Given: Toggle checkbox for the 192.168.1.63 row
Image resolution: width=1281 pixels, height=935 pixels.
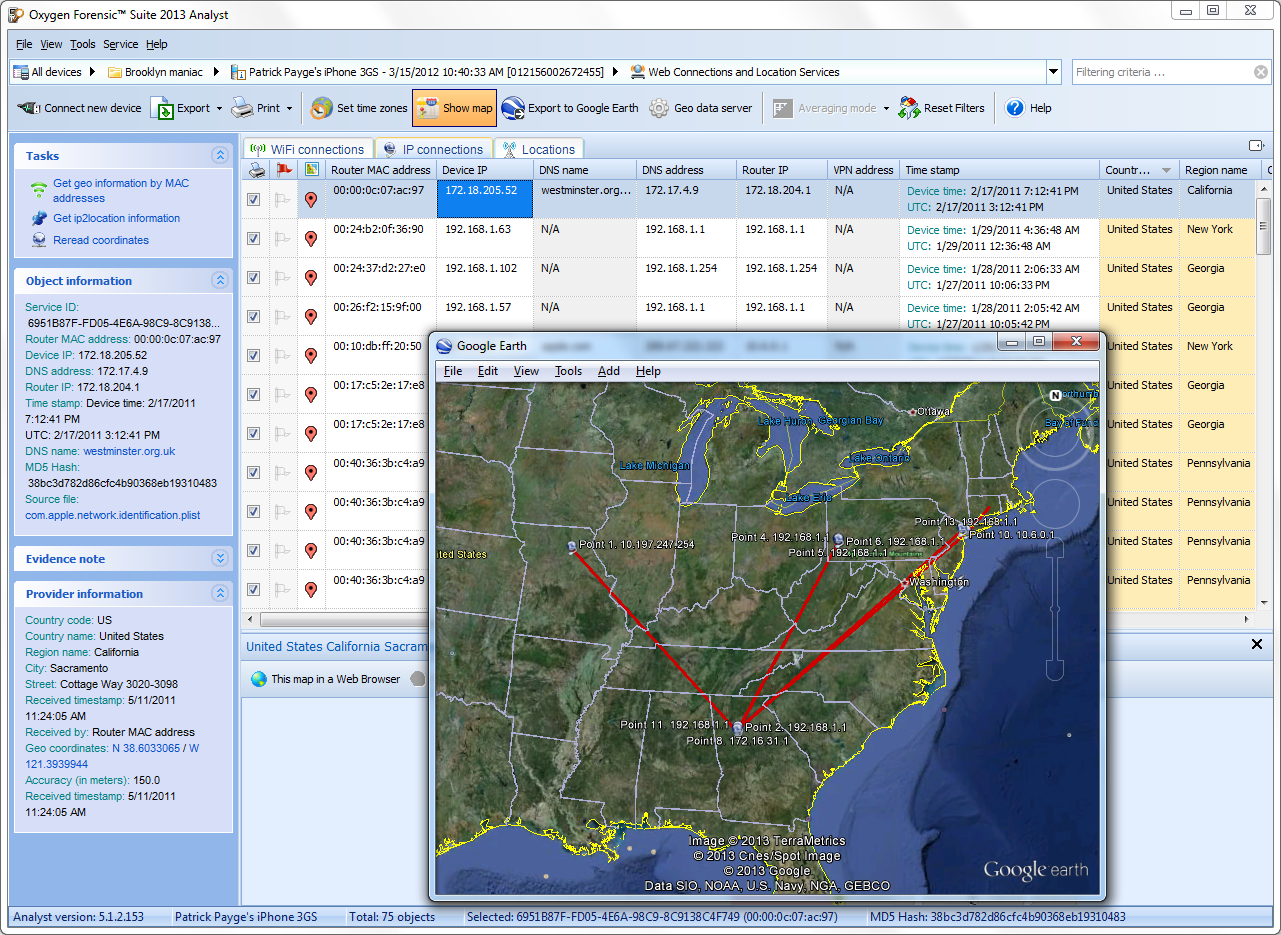Looking at the screenshot, I should tap(254, 239).
